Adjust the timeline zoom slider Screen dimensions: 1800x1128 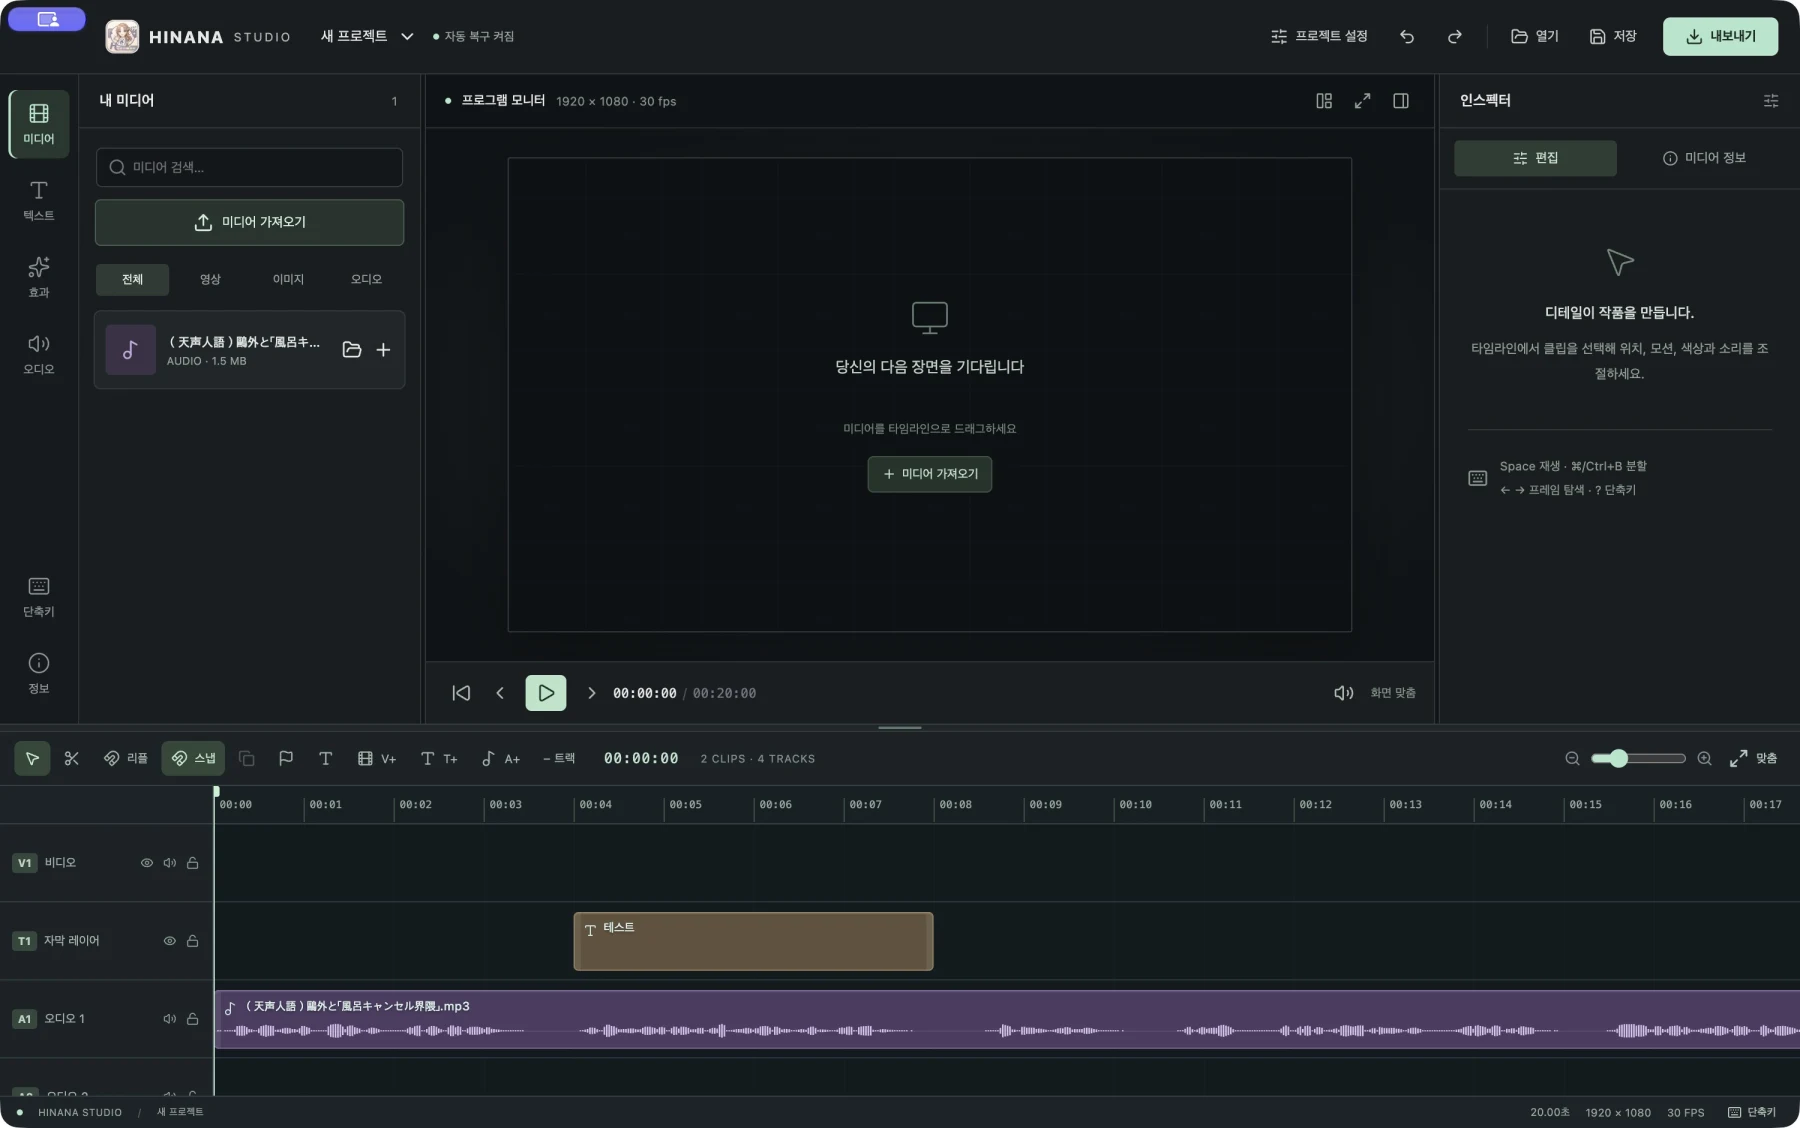tap(1638, 758)
